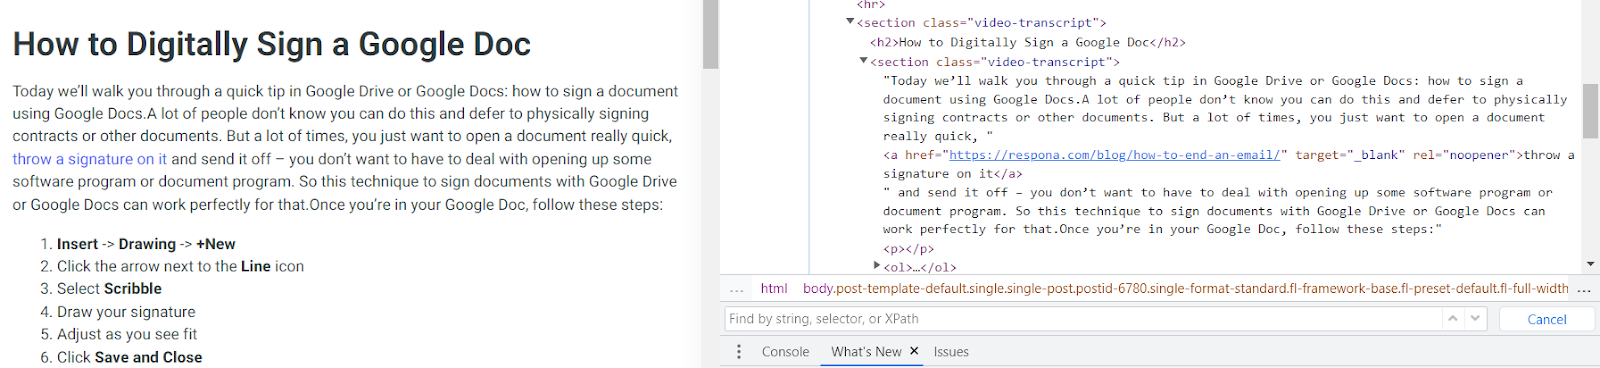Expand the ol element node
This screenshot has width=1600, height=368.
(x=877, y=266)
